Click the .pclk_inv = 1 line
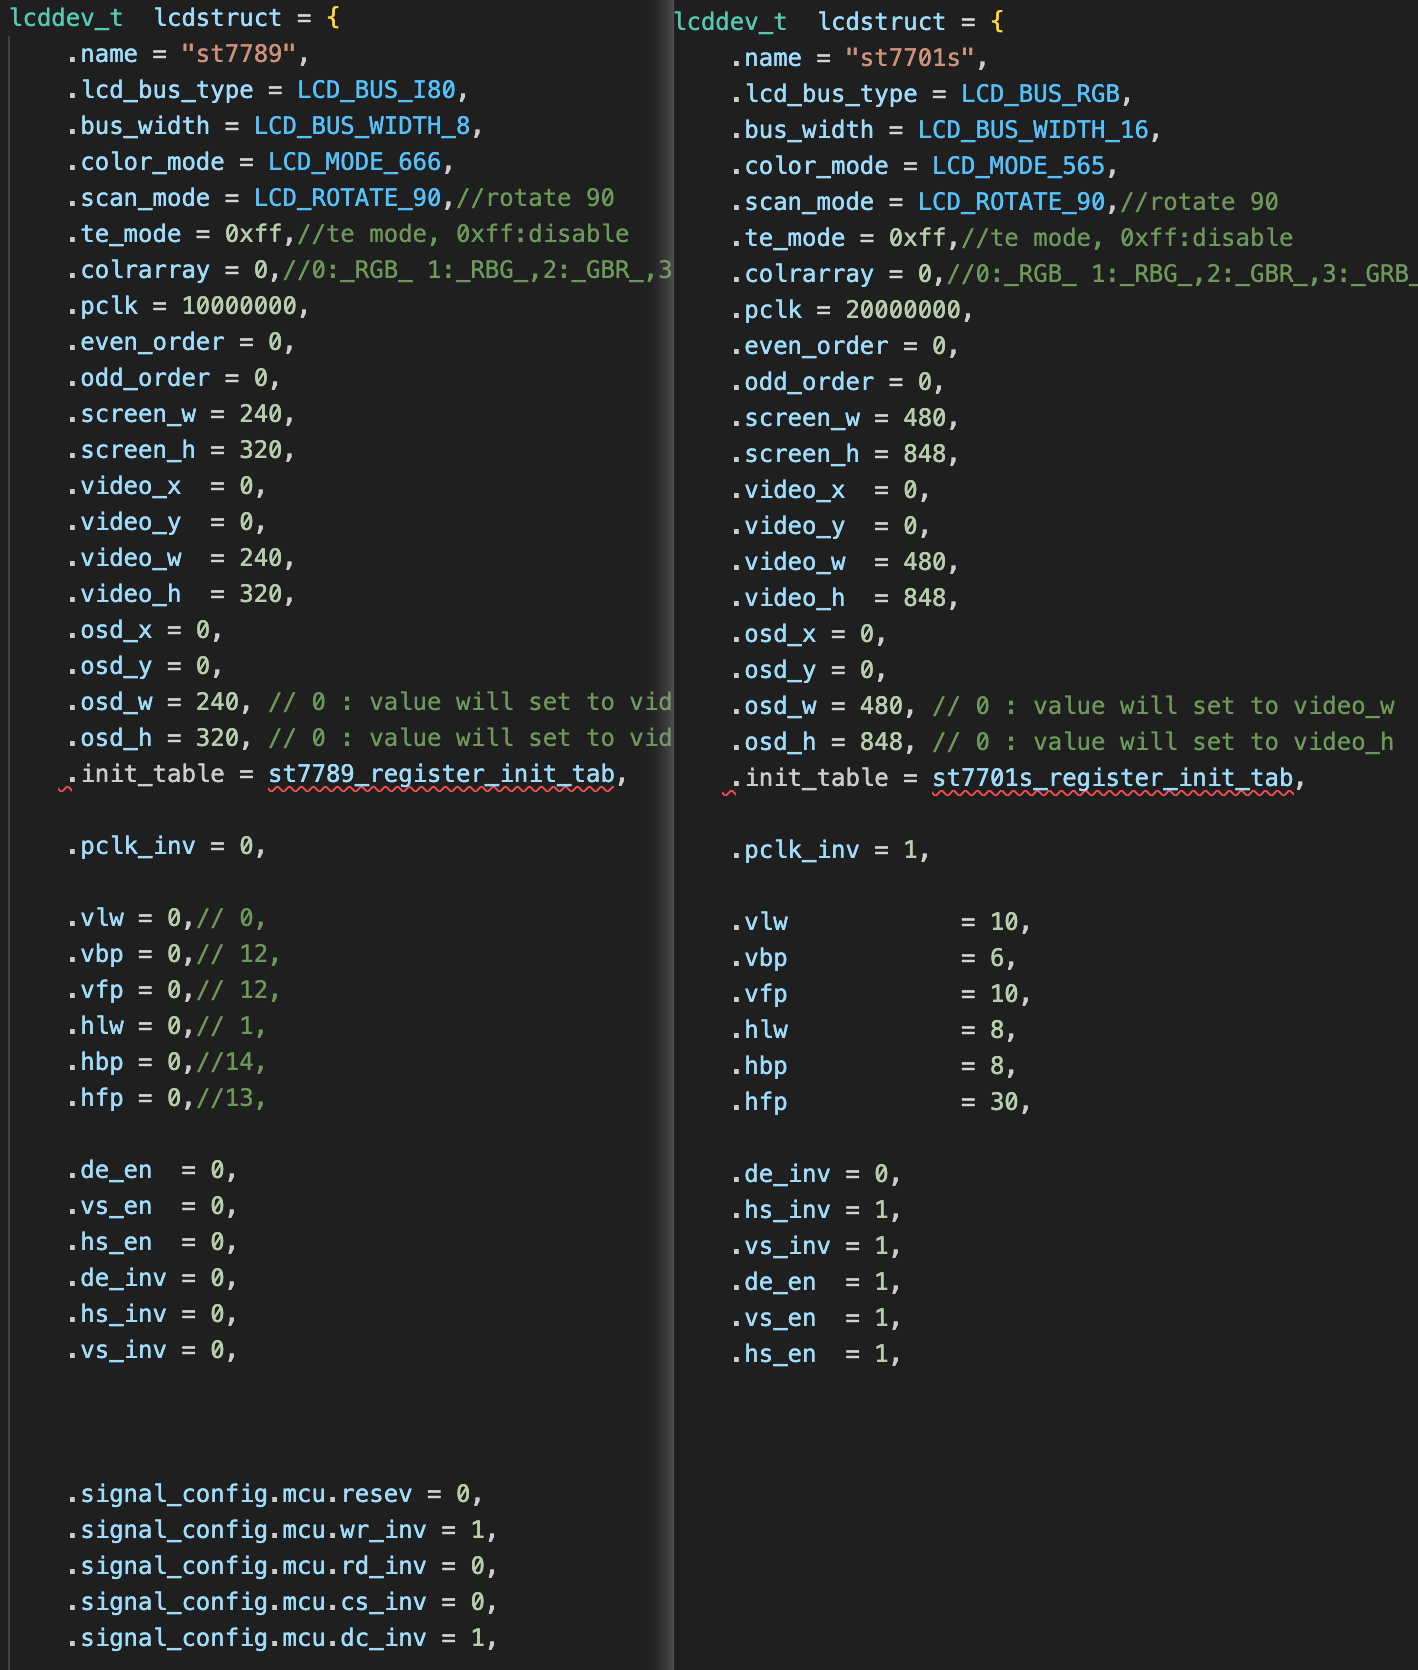The width and height of the screenshot is (1418, 1670). coord(831,850)
